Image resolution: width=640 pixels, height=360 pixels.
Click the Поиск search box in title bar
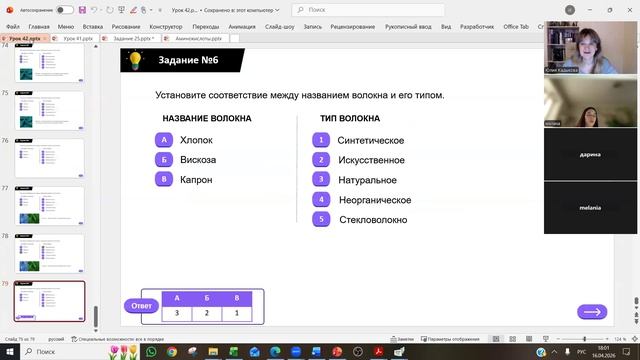pyautogui.click(x=368, y=10)
